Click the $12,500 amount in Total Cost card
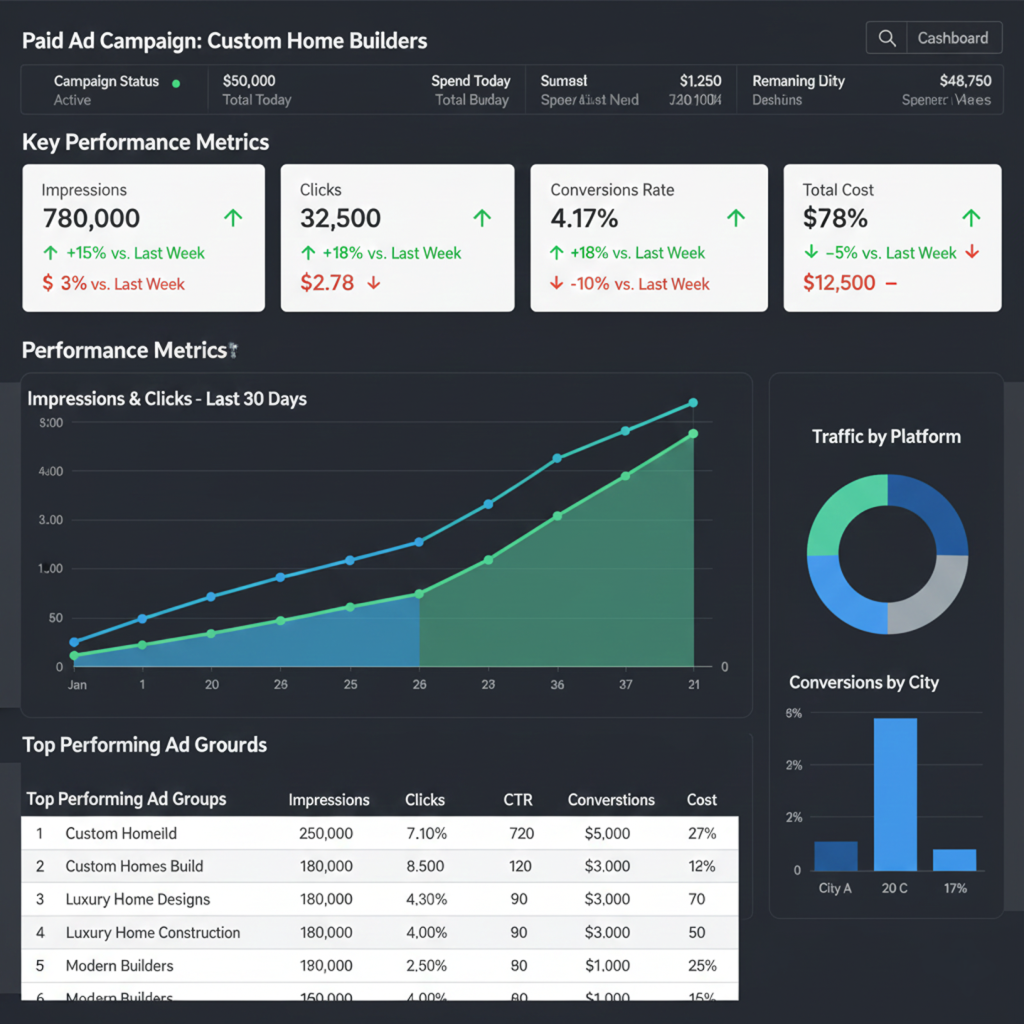 (839, 283)
